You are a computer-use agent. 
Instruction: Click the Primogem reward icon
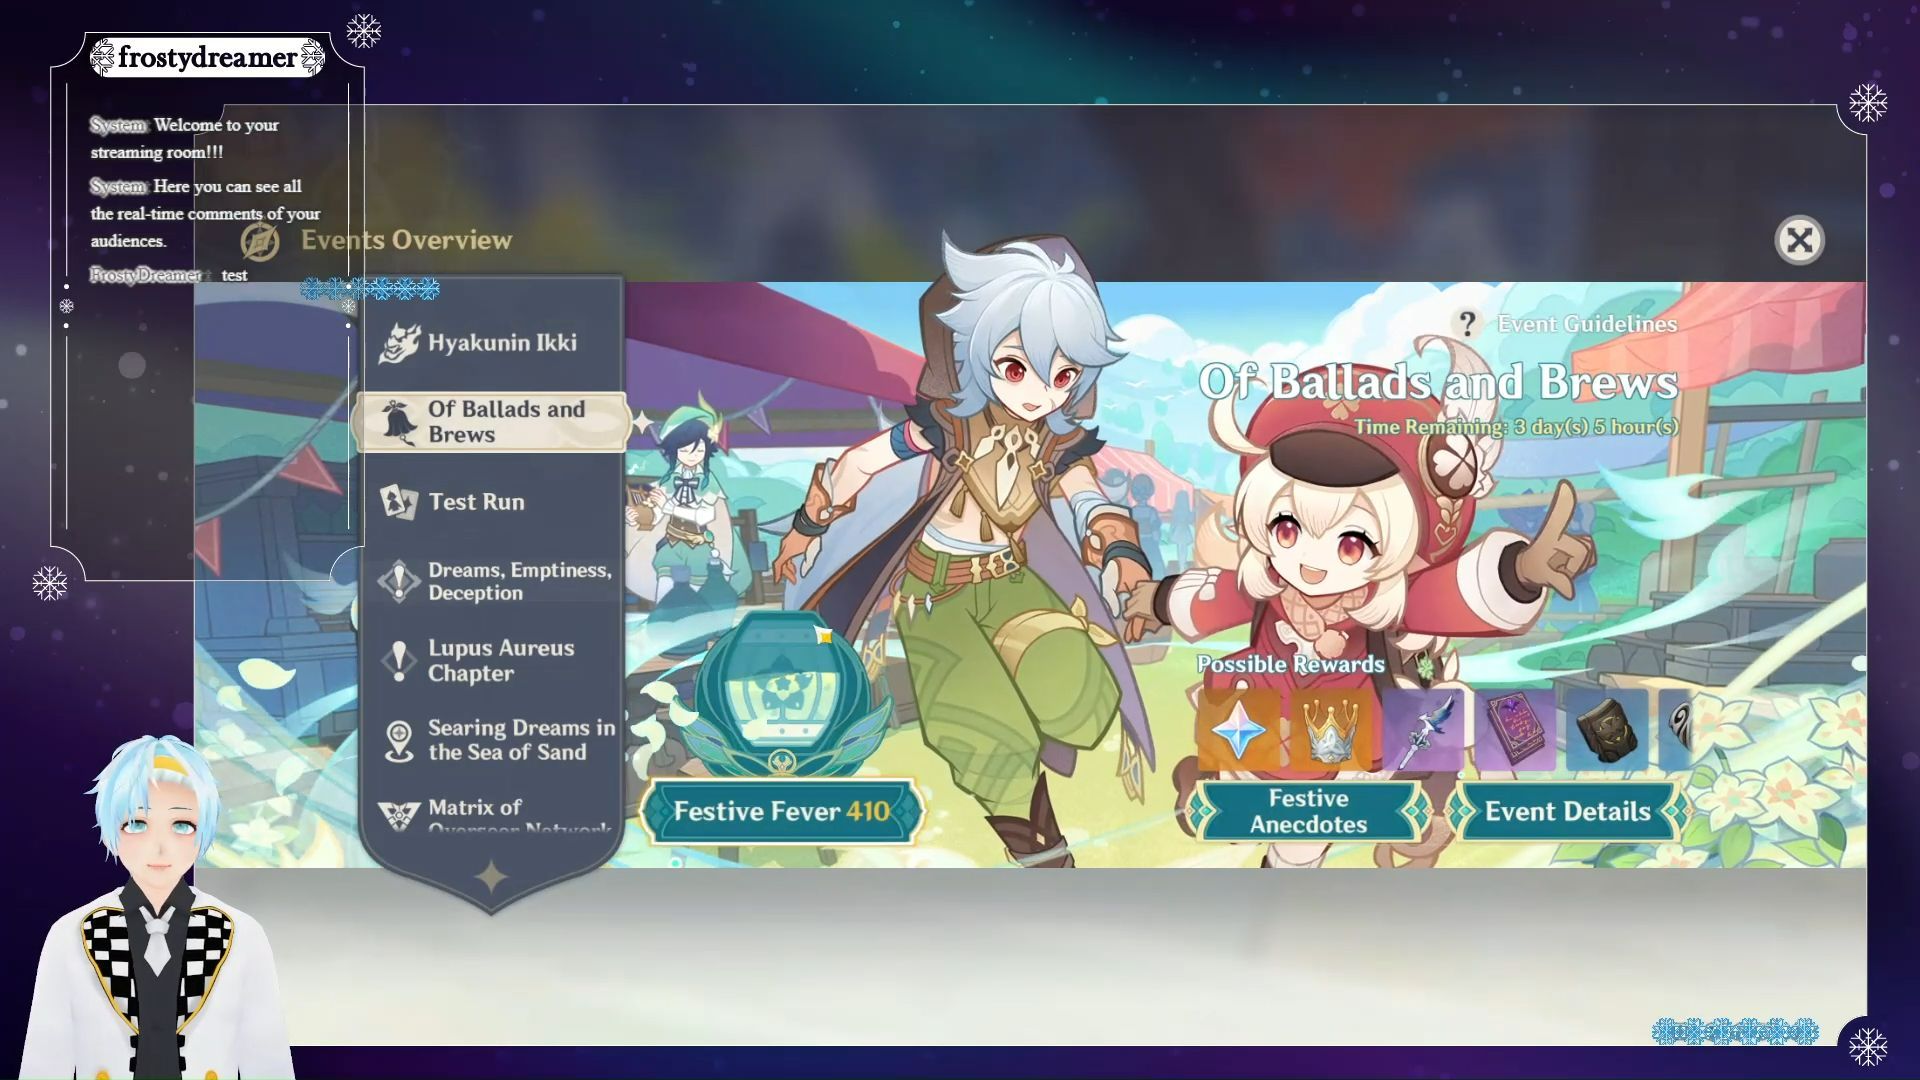click(x=1238, y=731)
